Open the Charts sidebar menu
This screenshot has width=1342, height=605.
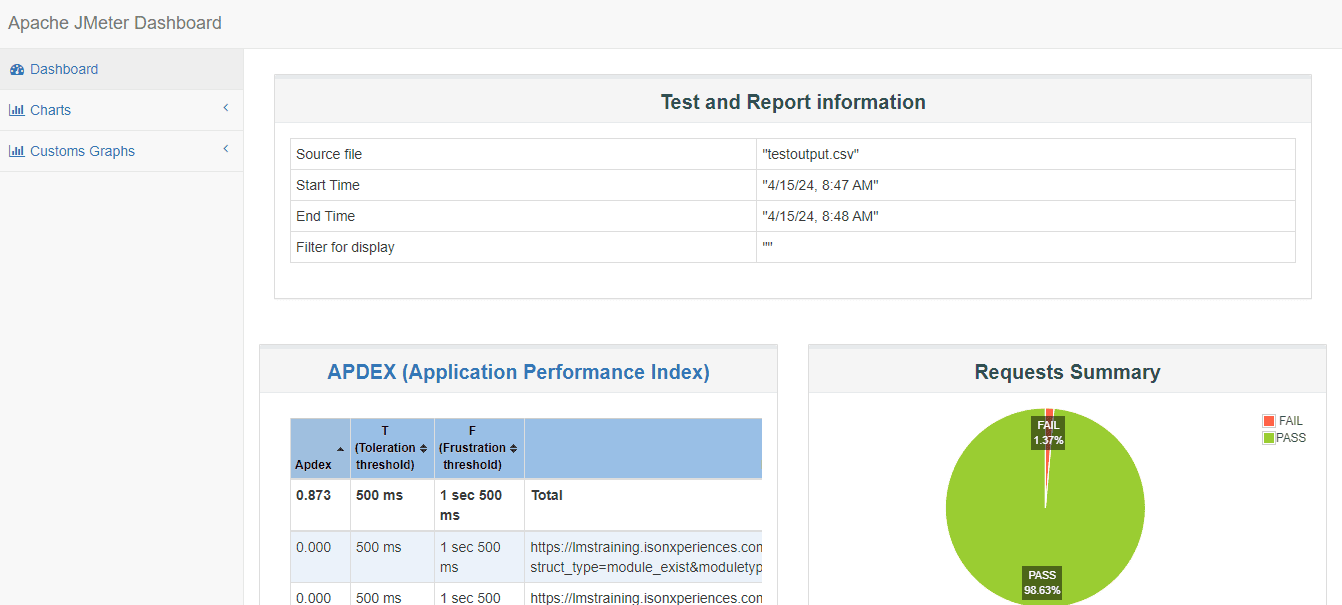50,111
